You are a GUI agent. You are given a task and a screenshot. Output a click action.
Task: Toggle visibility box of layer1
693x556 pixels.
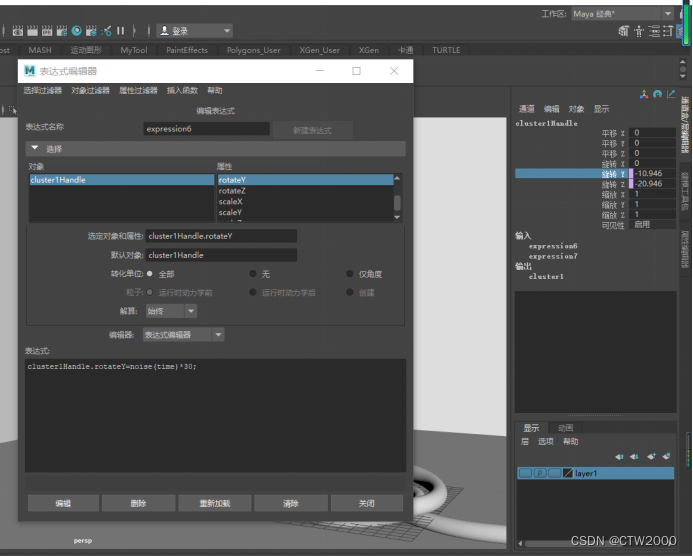click(525, 473)
